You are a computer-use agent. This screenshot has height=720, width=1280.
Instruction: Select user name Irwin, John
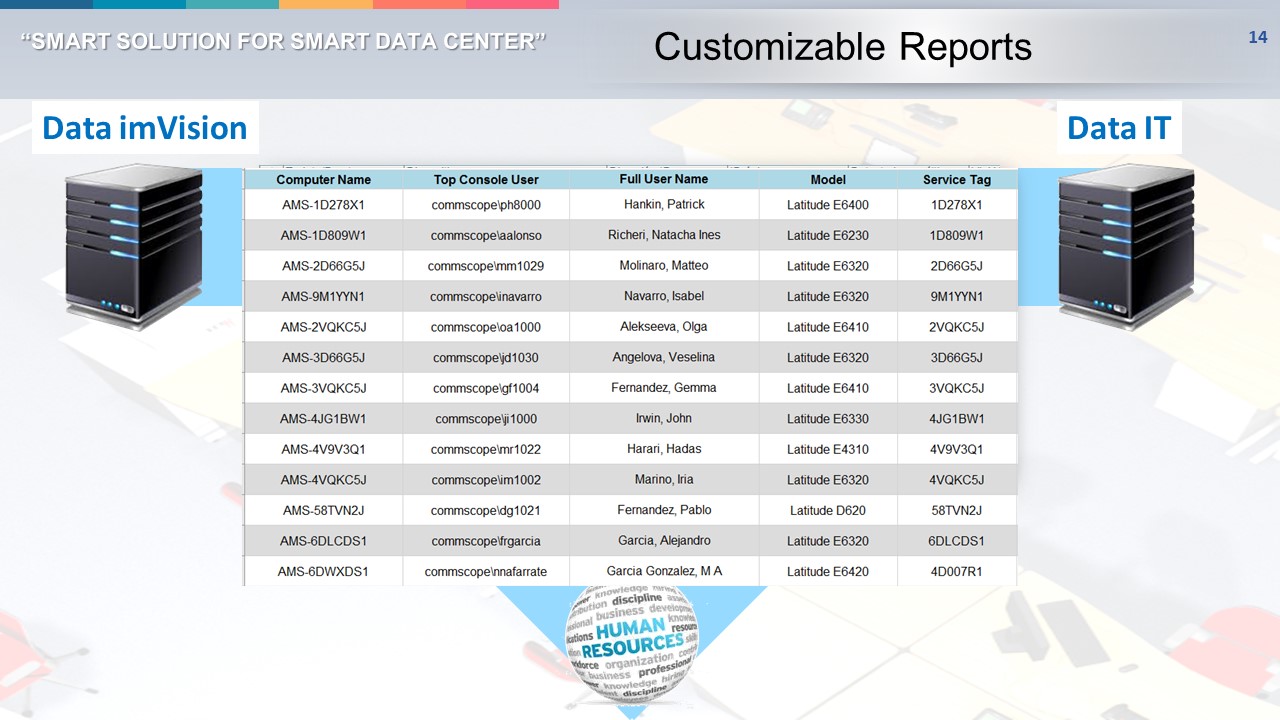(x=664, y=418)
